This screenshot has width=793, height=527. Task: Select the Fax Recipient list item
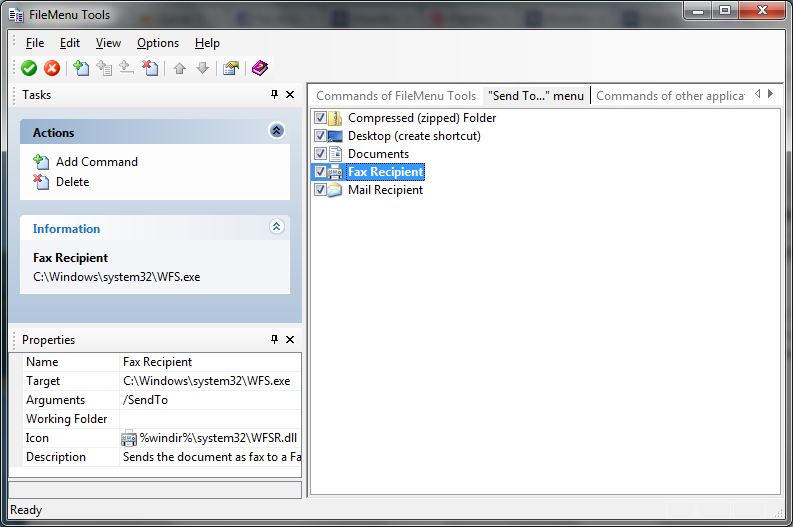[x=385, y=172]
